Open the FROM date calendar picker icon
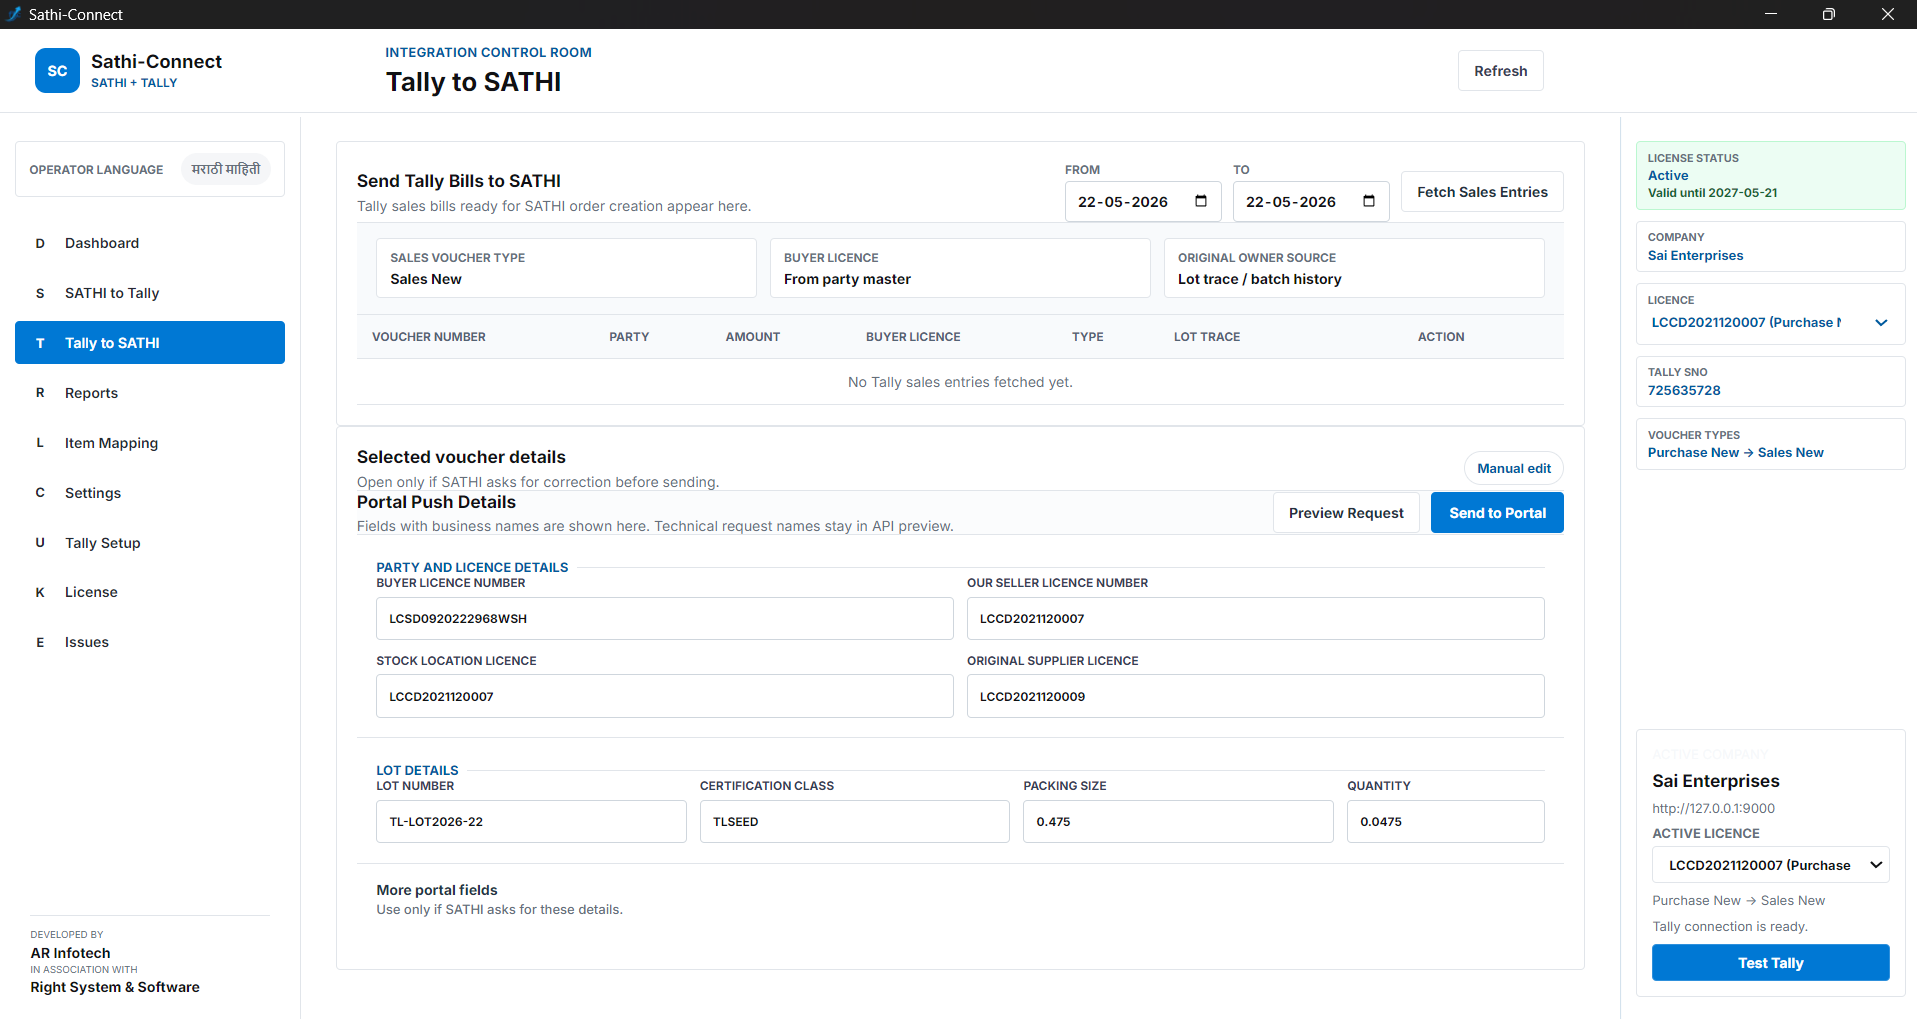This screenshot has width=1917, height=1019. pyautogui.click(x=1201, y=201)
